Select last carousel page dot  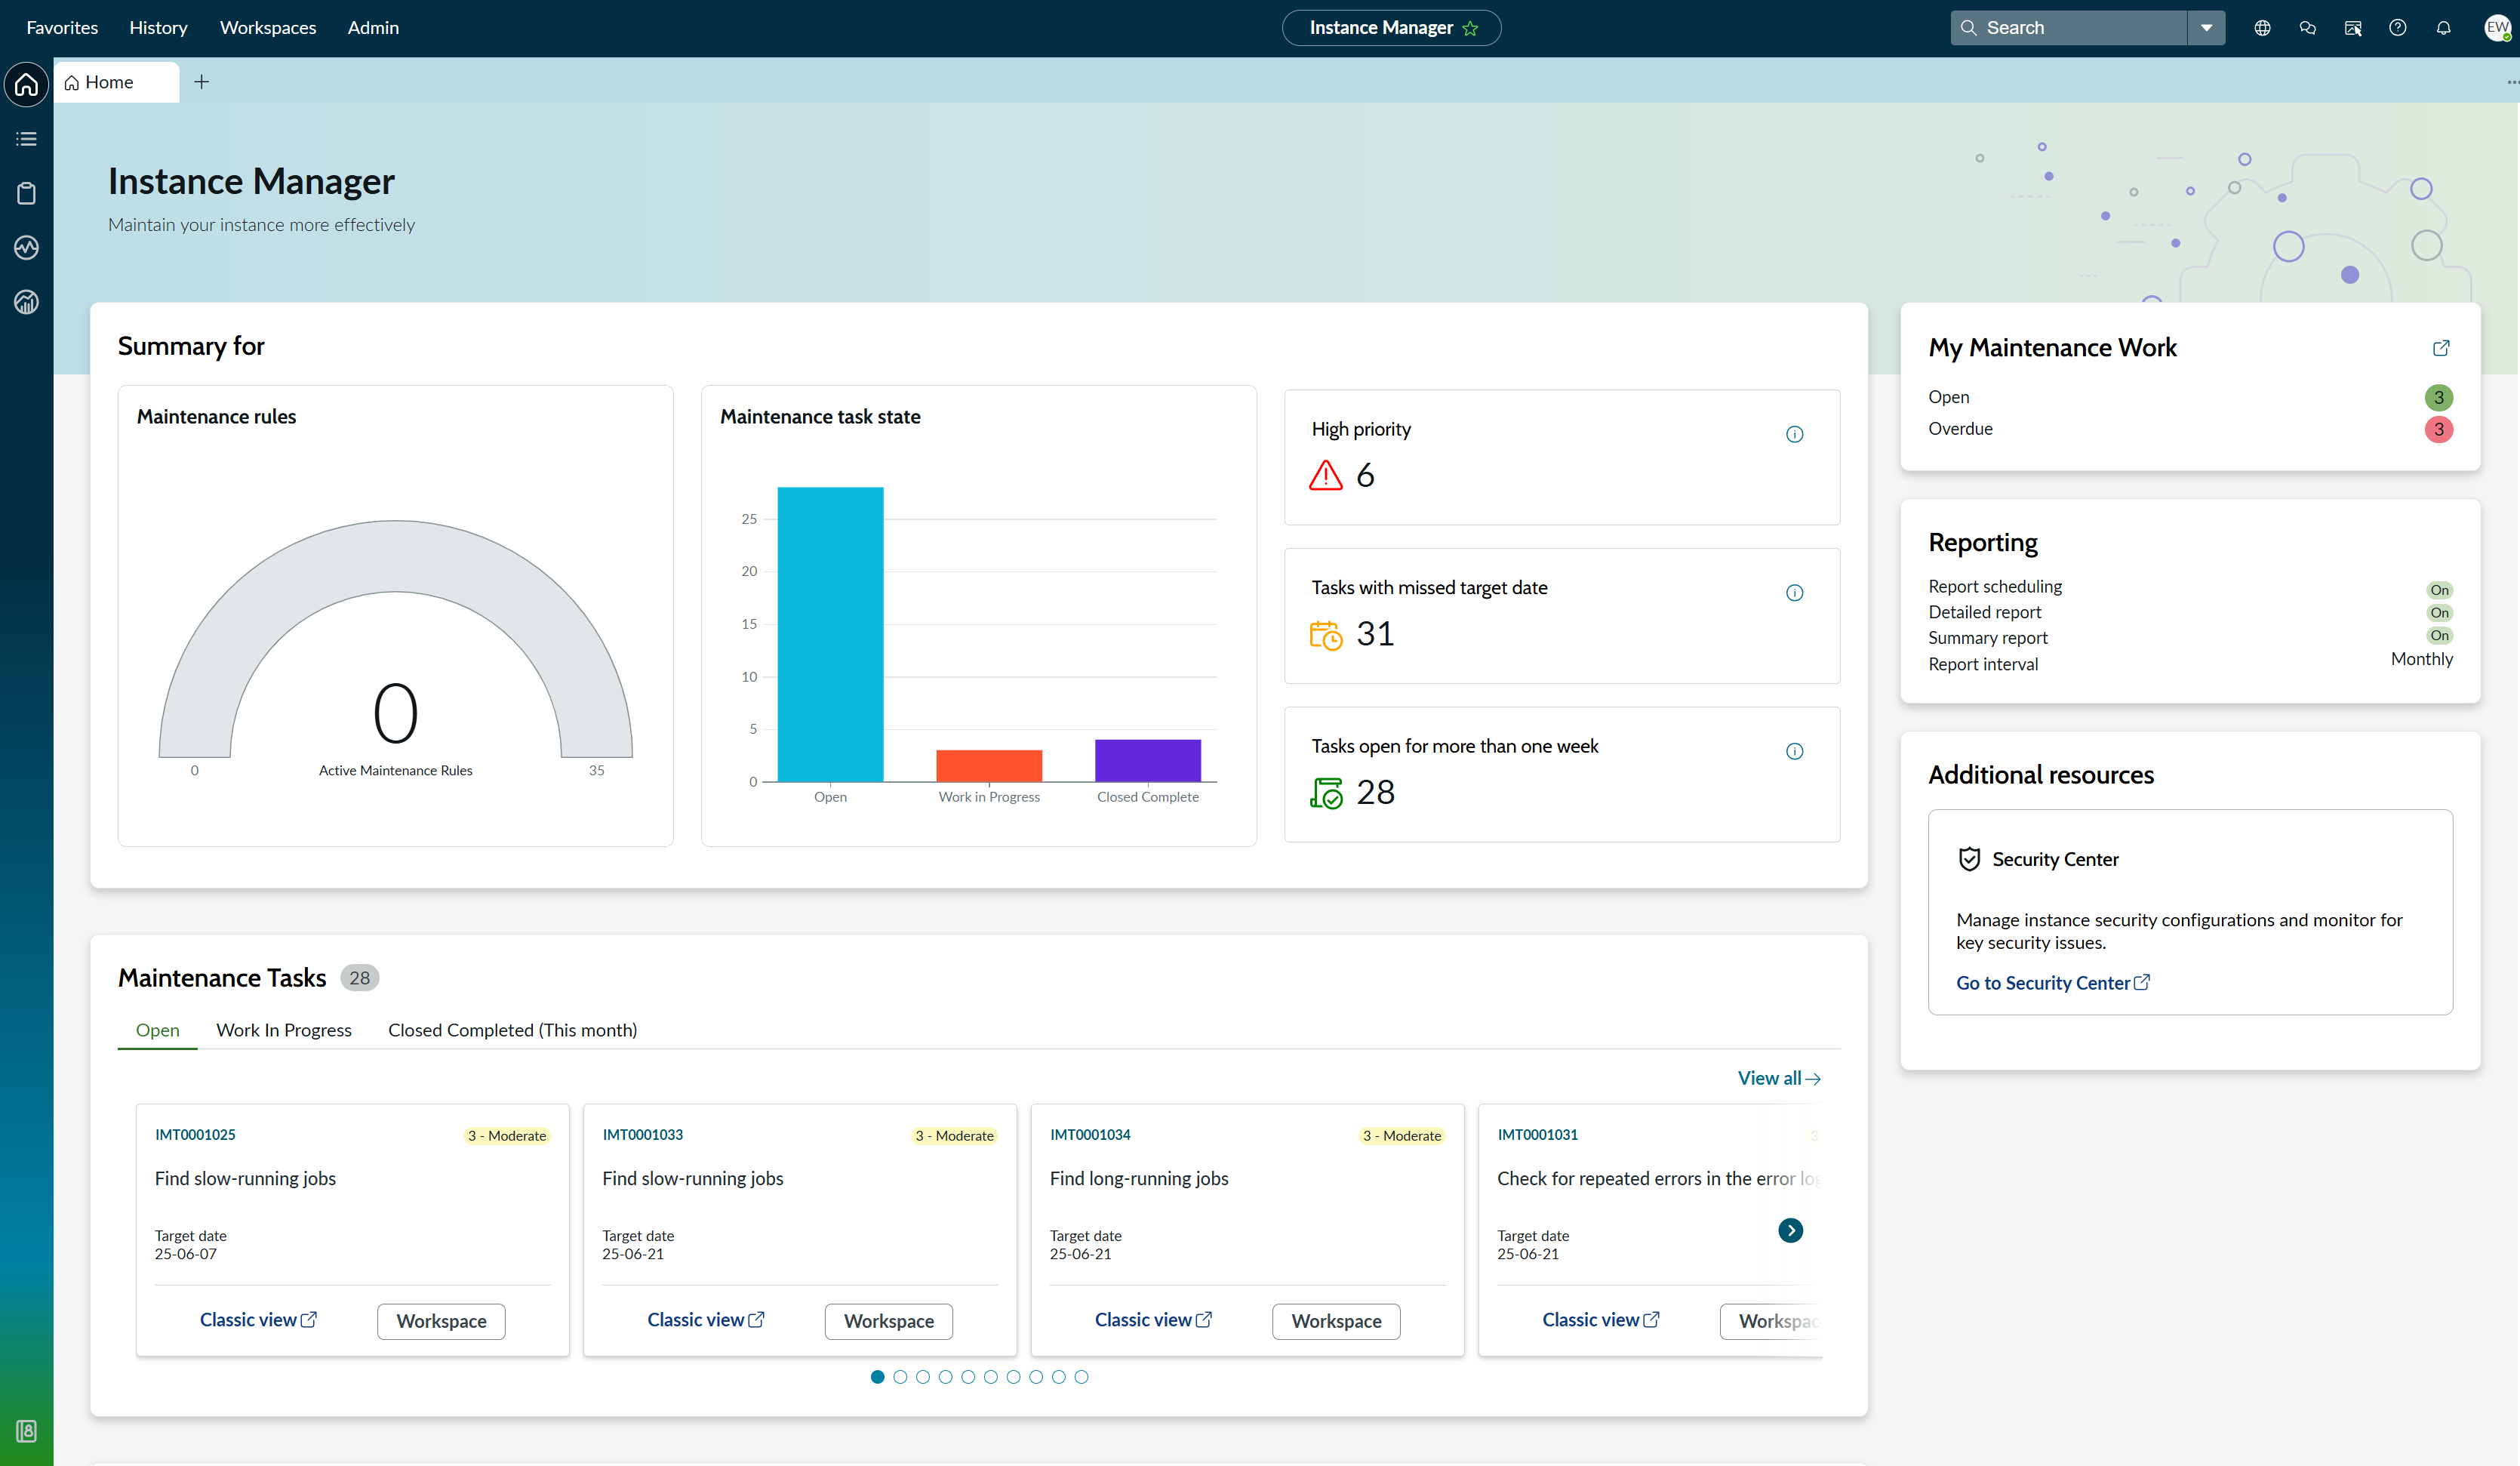pos(1081,1377)
